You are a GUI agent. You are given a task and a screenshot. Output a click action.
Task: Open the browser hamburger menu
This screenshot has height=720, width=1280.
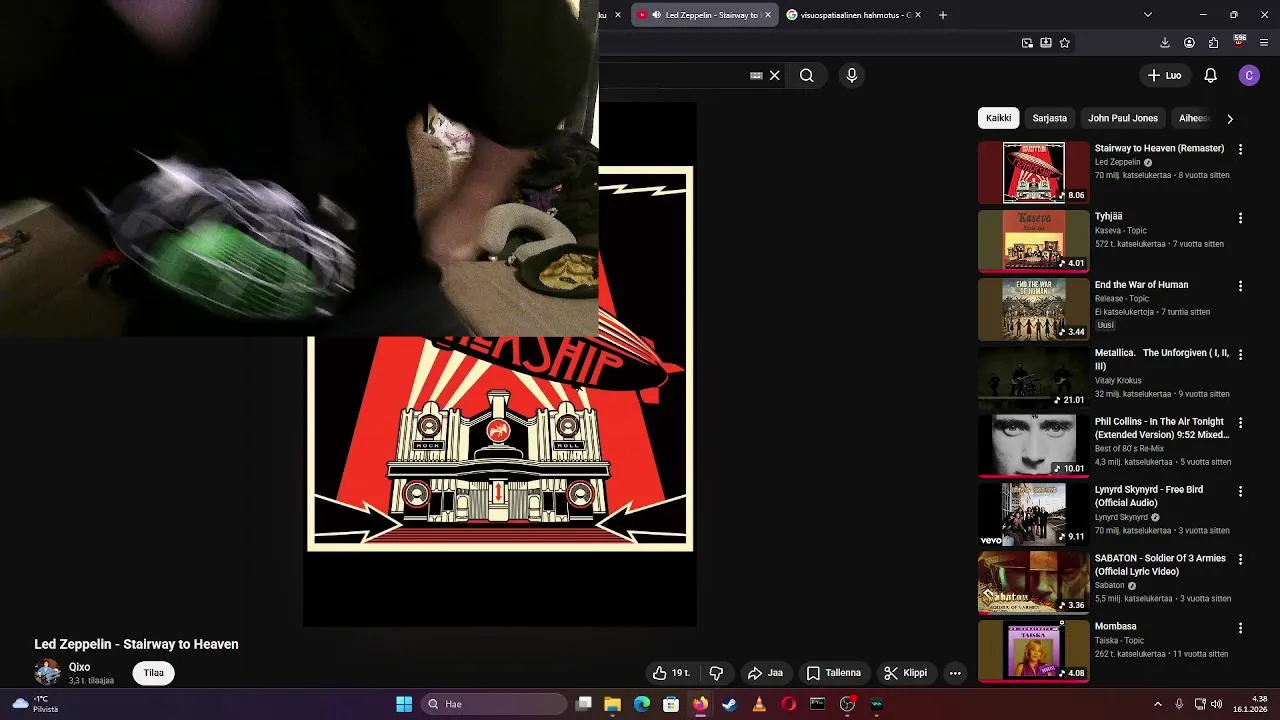[x=1264, y=43]
